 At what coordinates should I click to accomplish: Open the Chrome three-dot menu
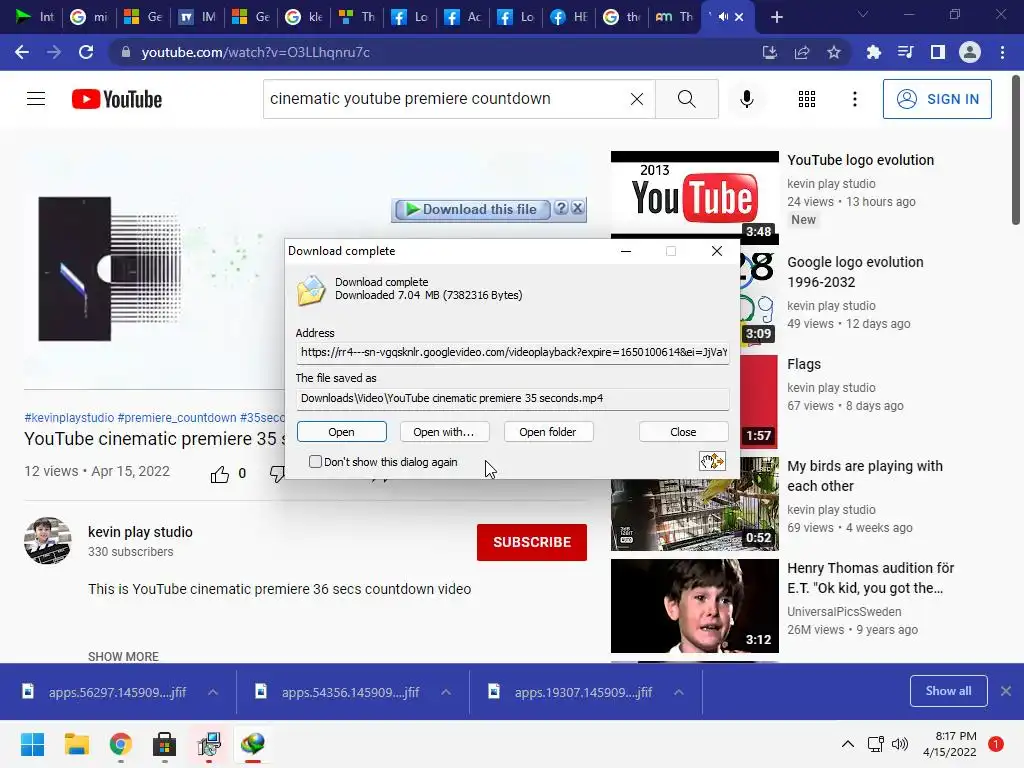(x=1002, y=52)
